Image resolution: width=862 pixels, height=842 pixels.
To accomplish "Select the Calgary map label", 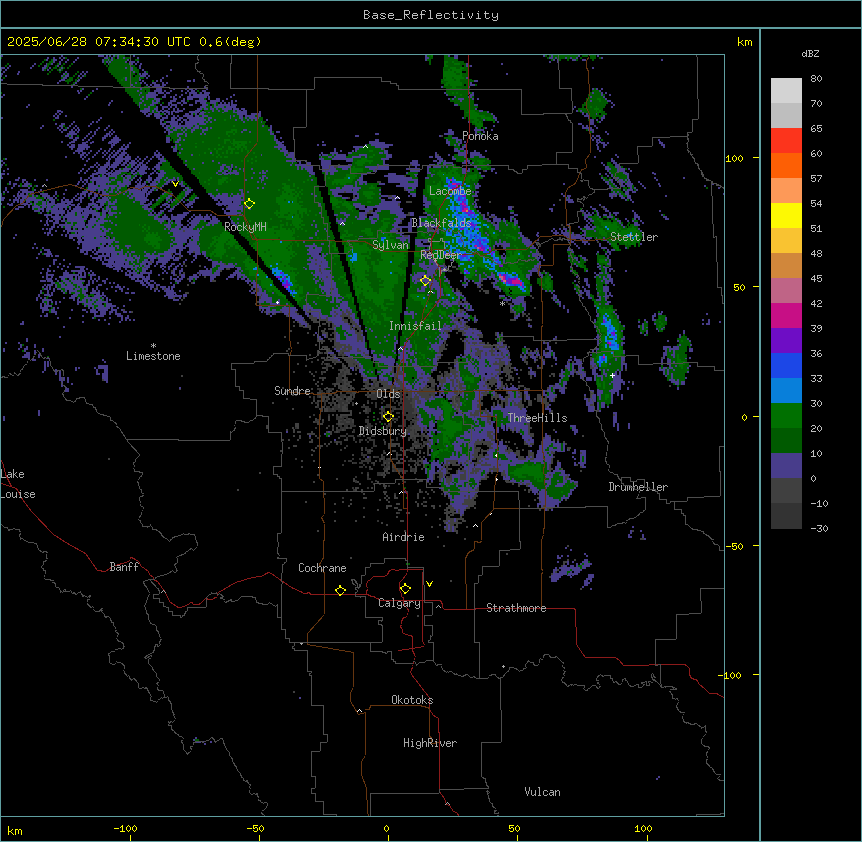I will coord(399,603).
